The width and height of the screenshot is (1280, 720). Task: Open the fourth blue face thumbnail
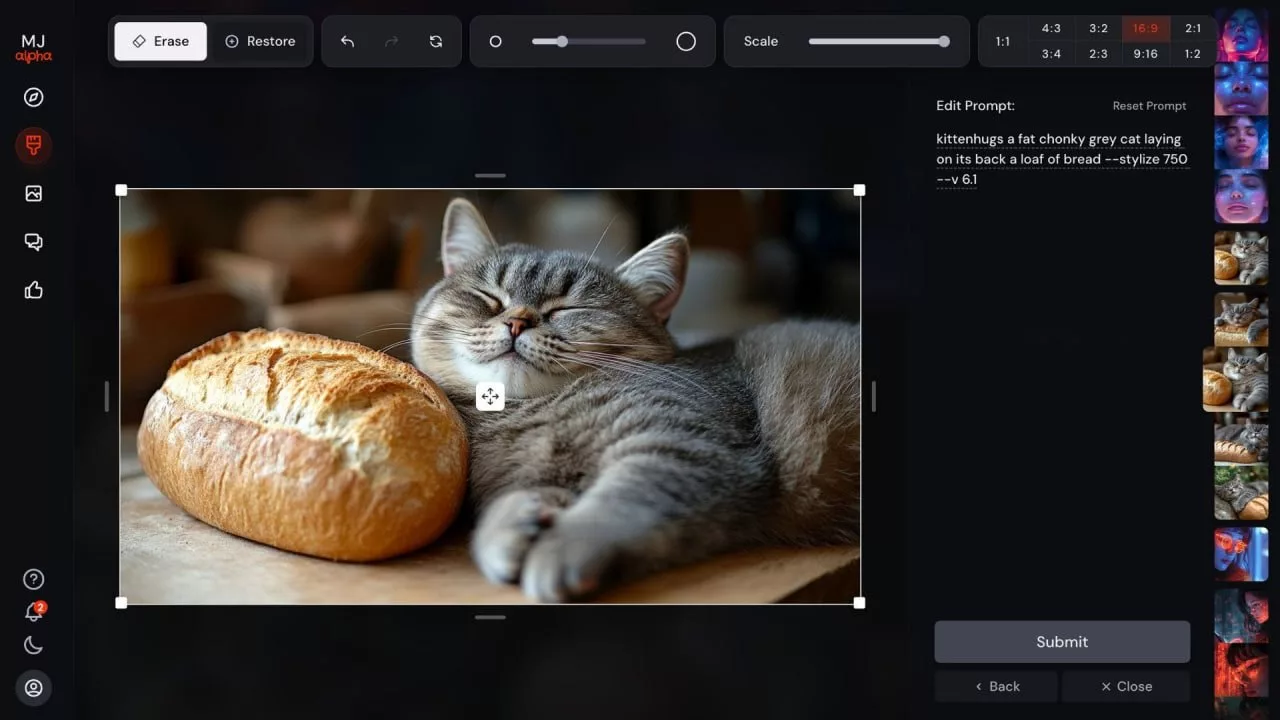pos(1241,197)
